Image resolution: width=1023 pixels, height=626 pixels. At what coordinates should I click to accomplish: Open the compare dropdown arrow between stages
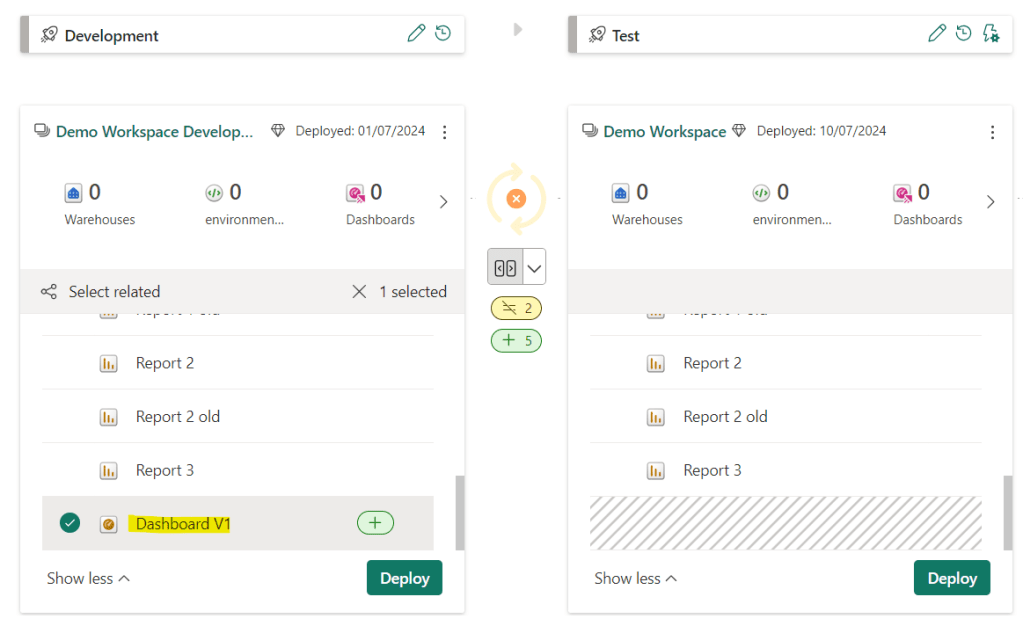[x=534, y=268]
